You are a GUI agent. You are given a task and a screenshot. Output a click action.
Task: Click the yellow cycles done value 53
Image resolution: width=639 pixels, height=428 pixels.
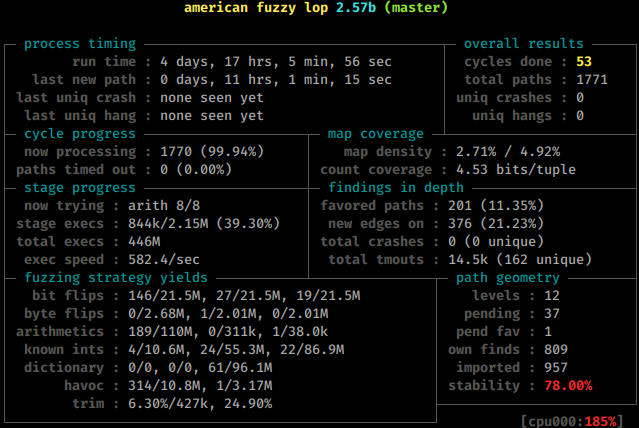[x=584, y=62]
